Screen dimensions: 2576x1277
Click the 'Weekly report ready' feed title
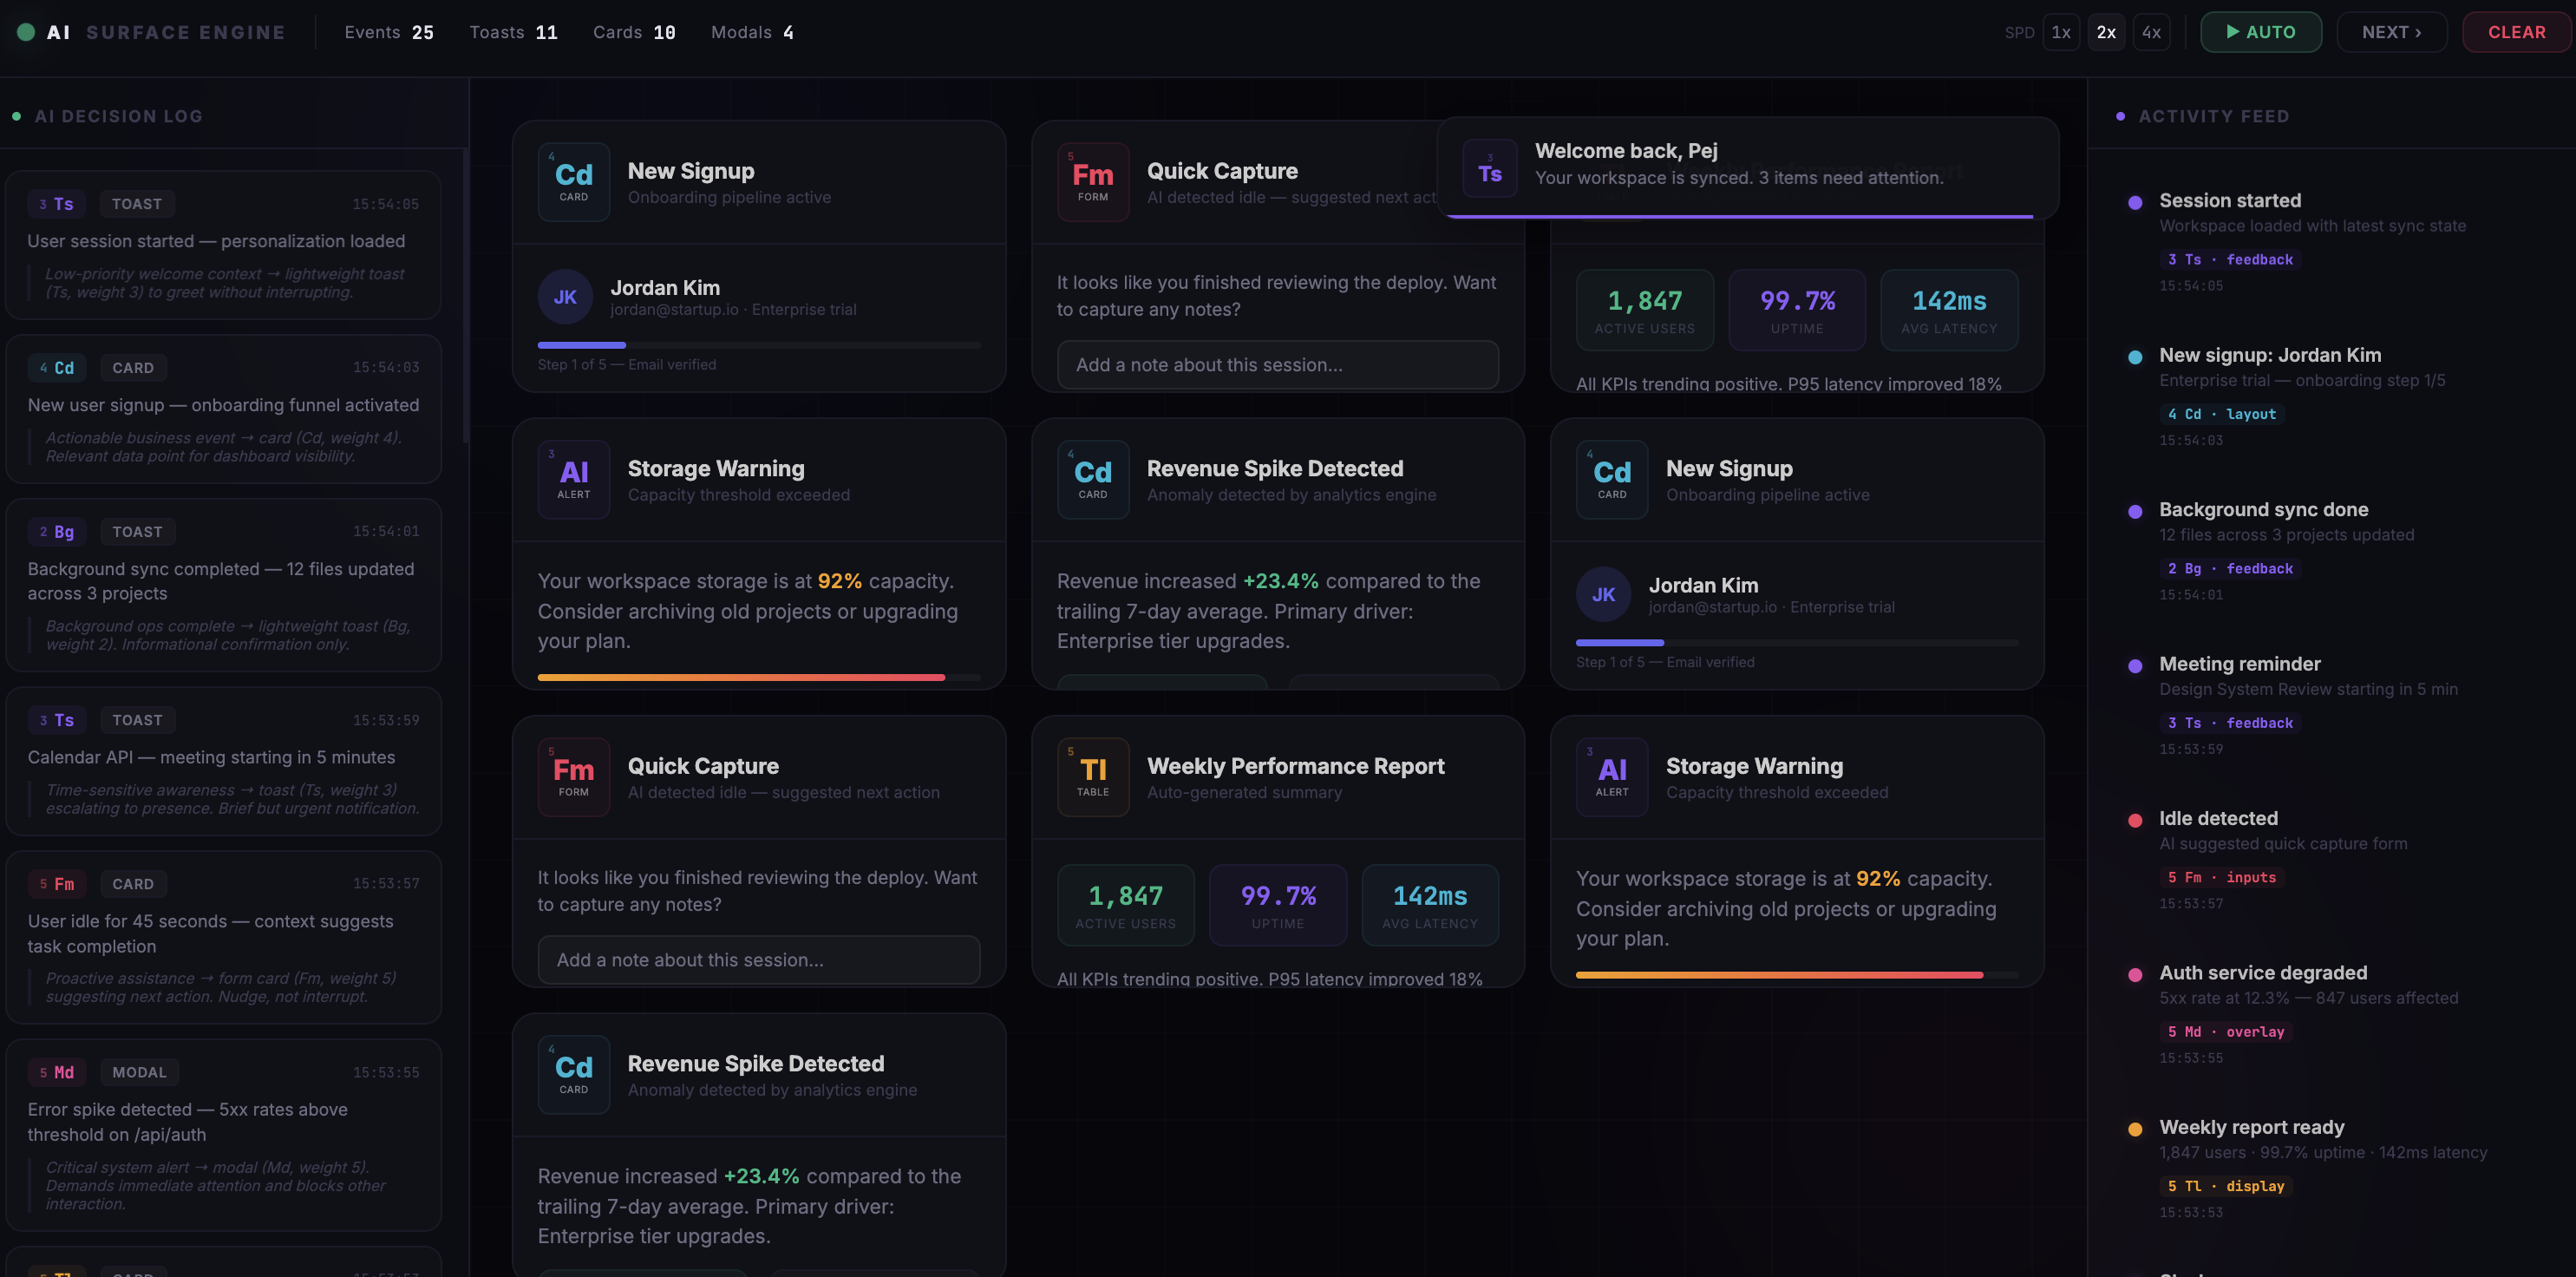pos(2251,1127)
